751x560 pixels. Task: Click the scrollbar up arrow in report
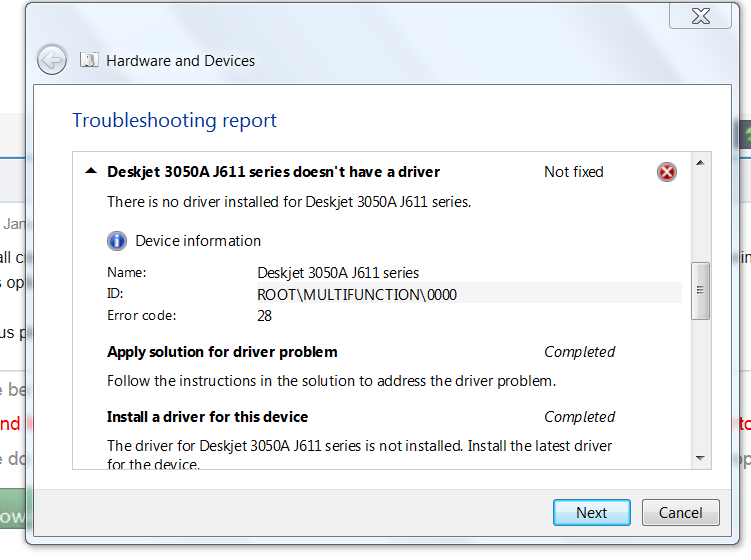pos(700,163)
